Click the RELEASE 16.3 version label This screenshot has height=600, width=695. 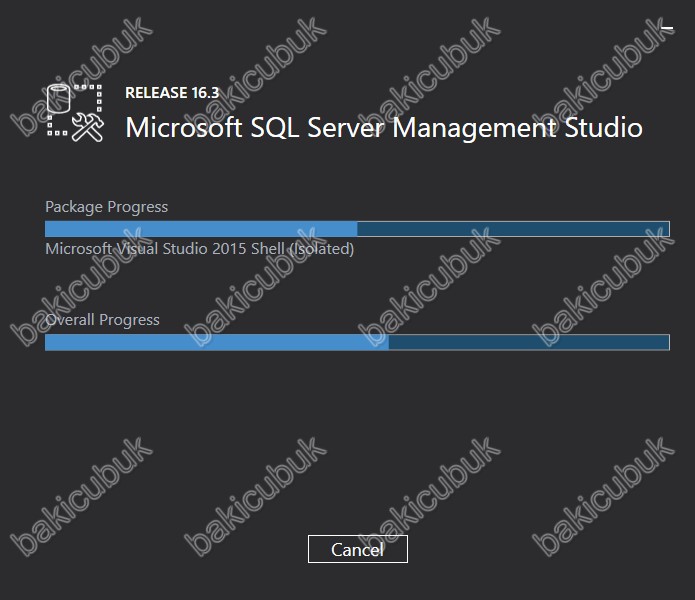(172, 93)
